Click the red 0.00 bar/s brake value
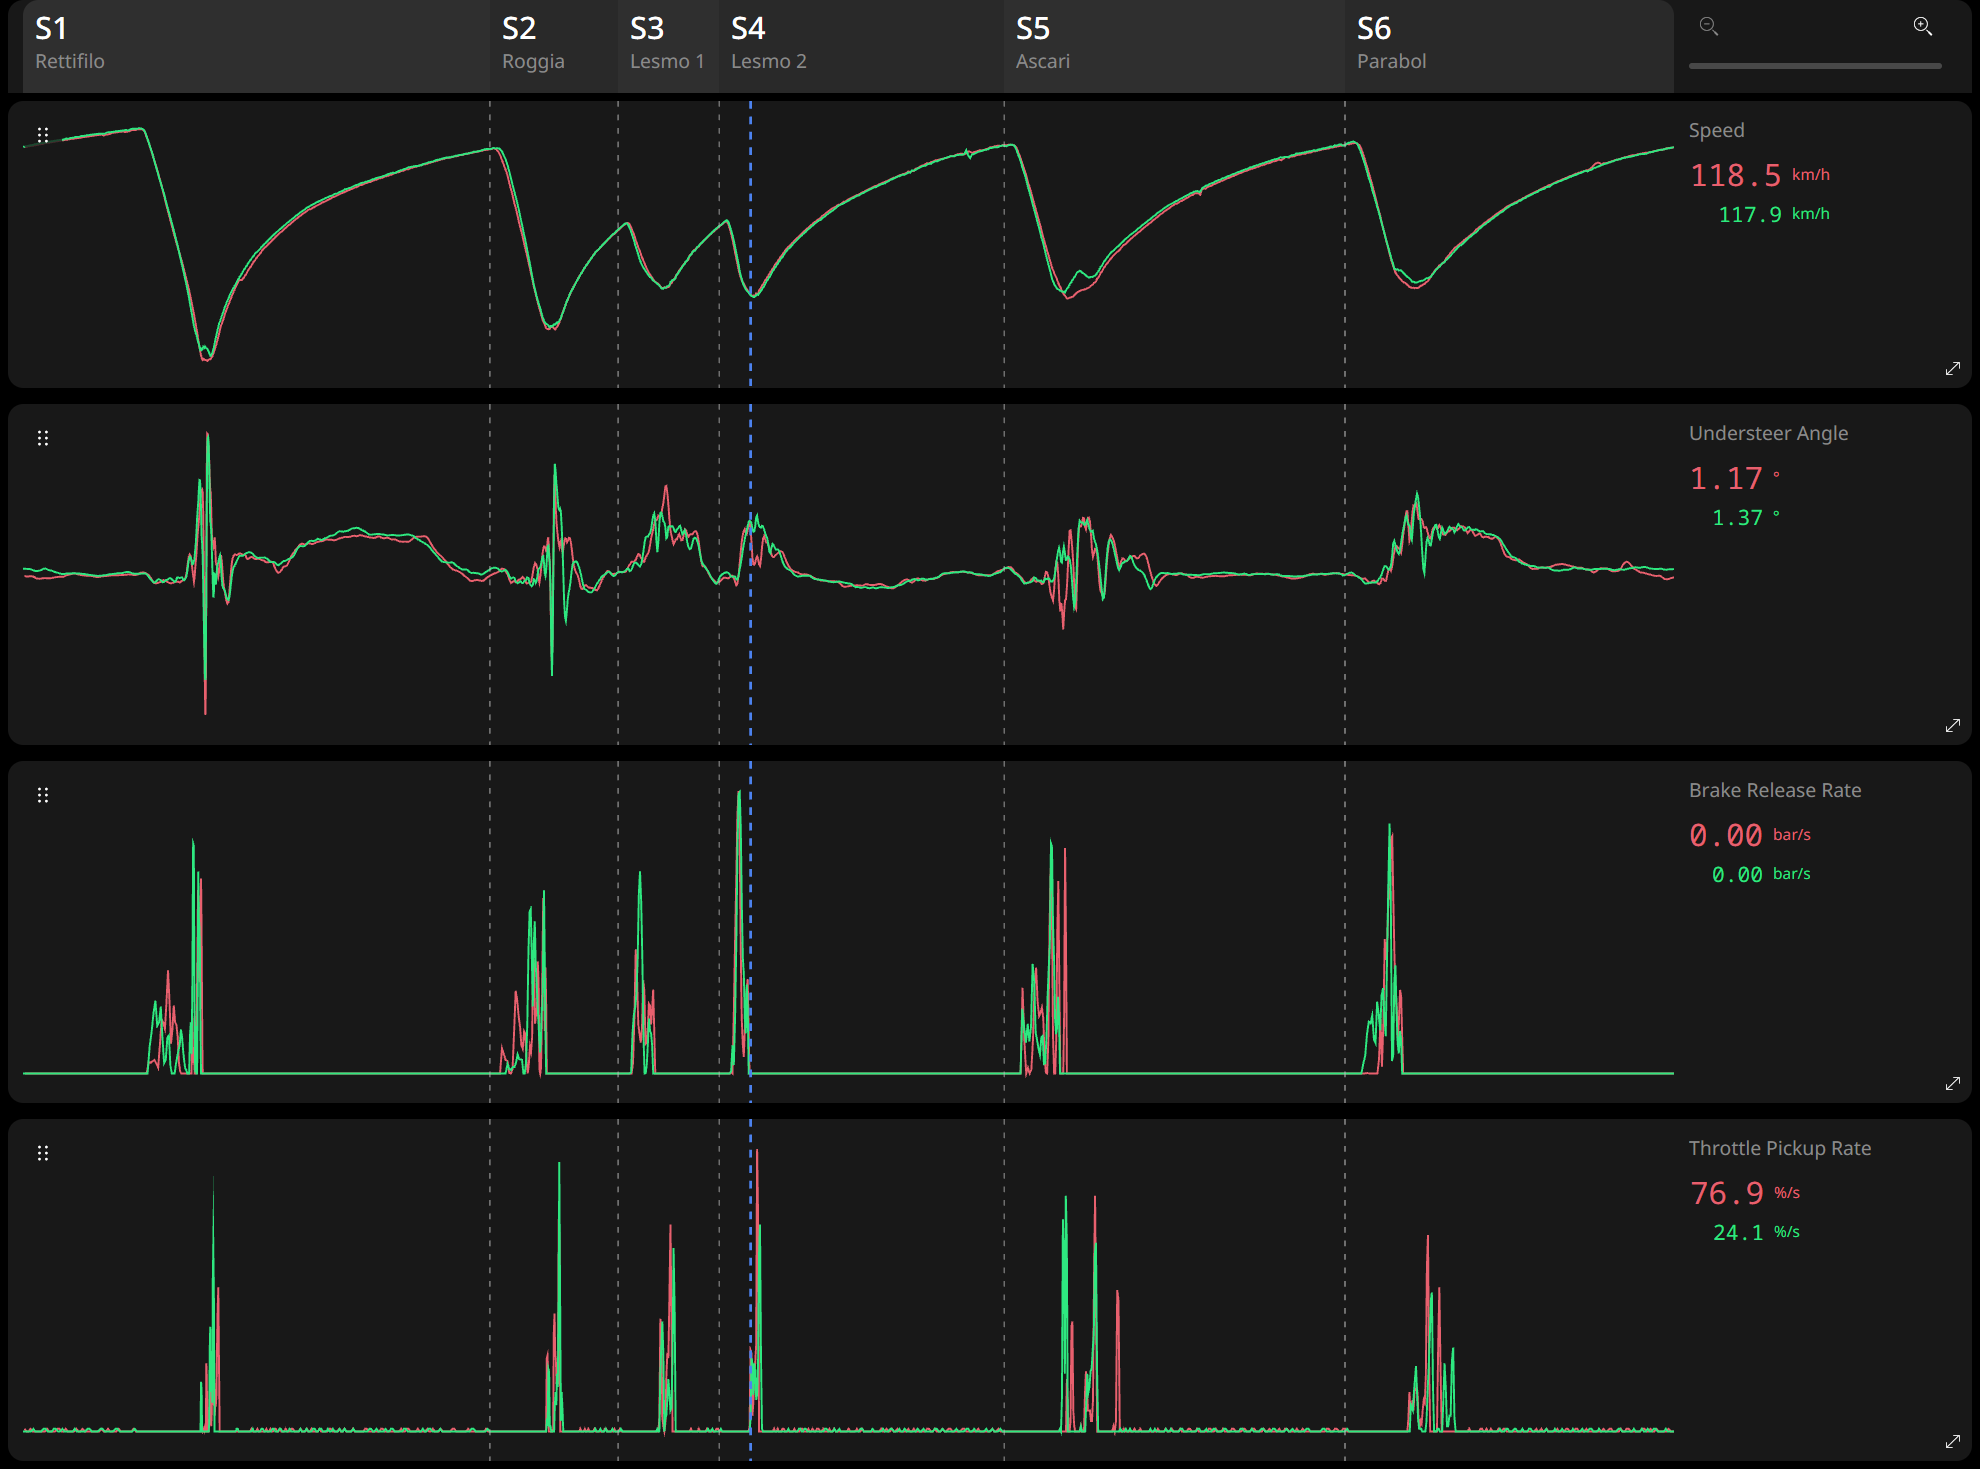The width and height of the screenshot is (1980, 1469). click(x=1750, y=835)
